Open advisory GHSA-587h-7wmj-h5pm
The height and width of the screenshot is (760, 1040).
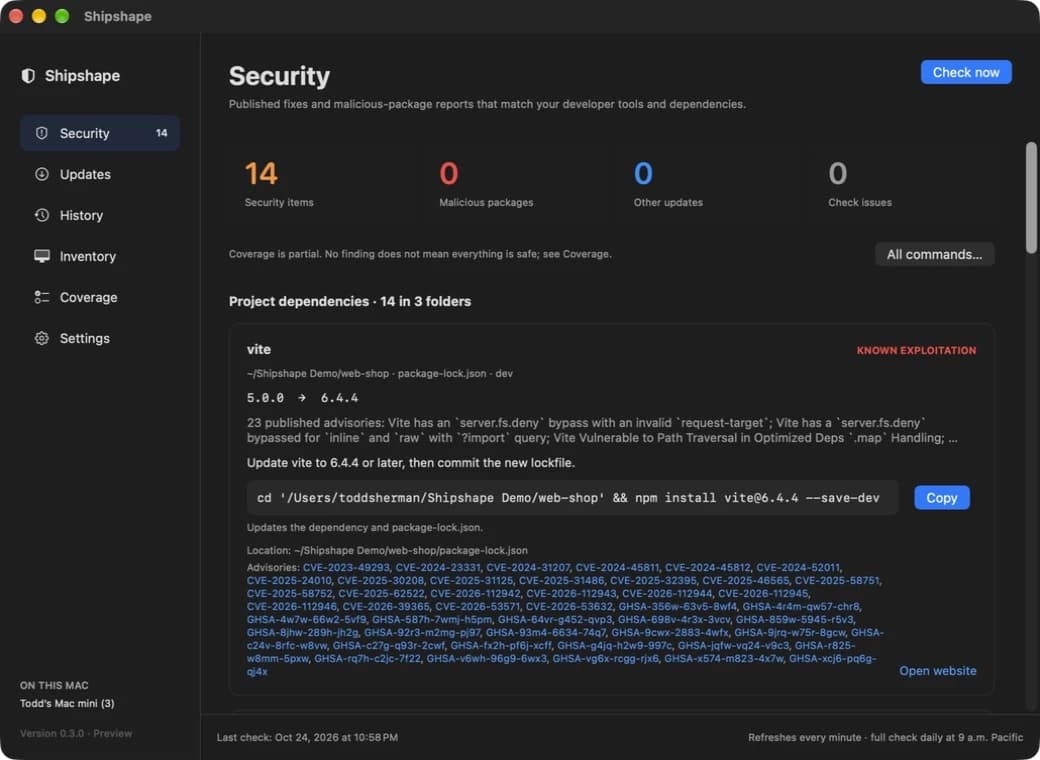coord(432,619)
